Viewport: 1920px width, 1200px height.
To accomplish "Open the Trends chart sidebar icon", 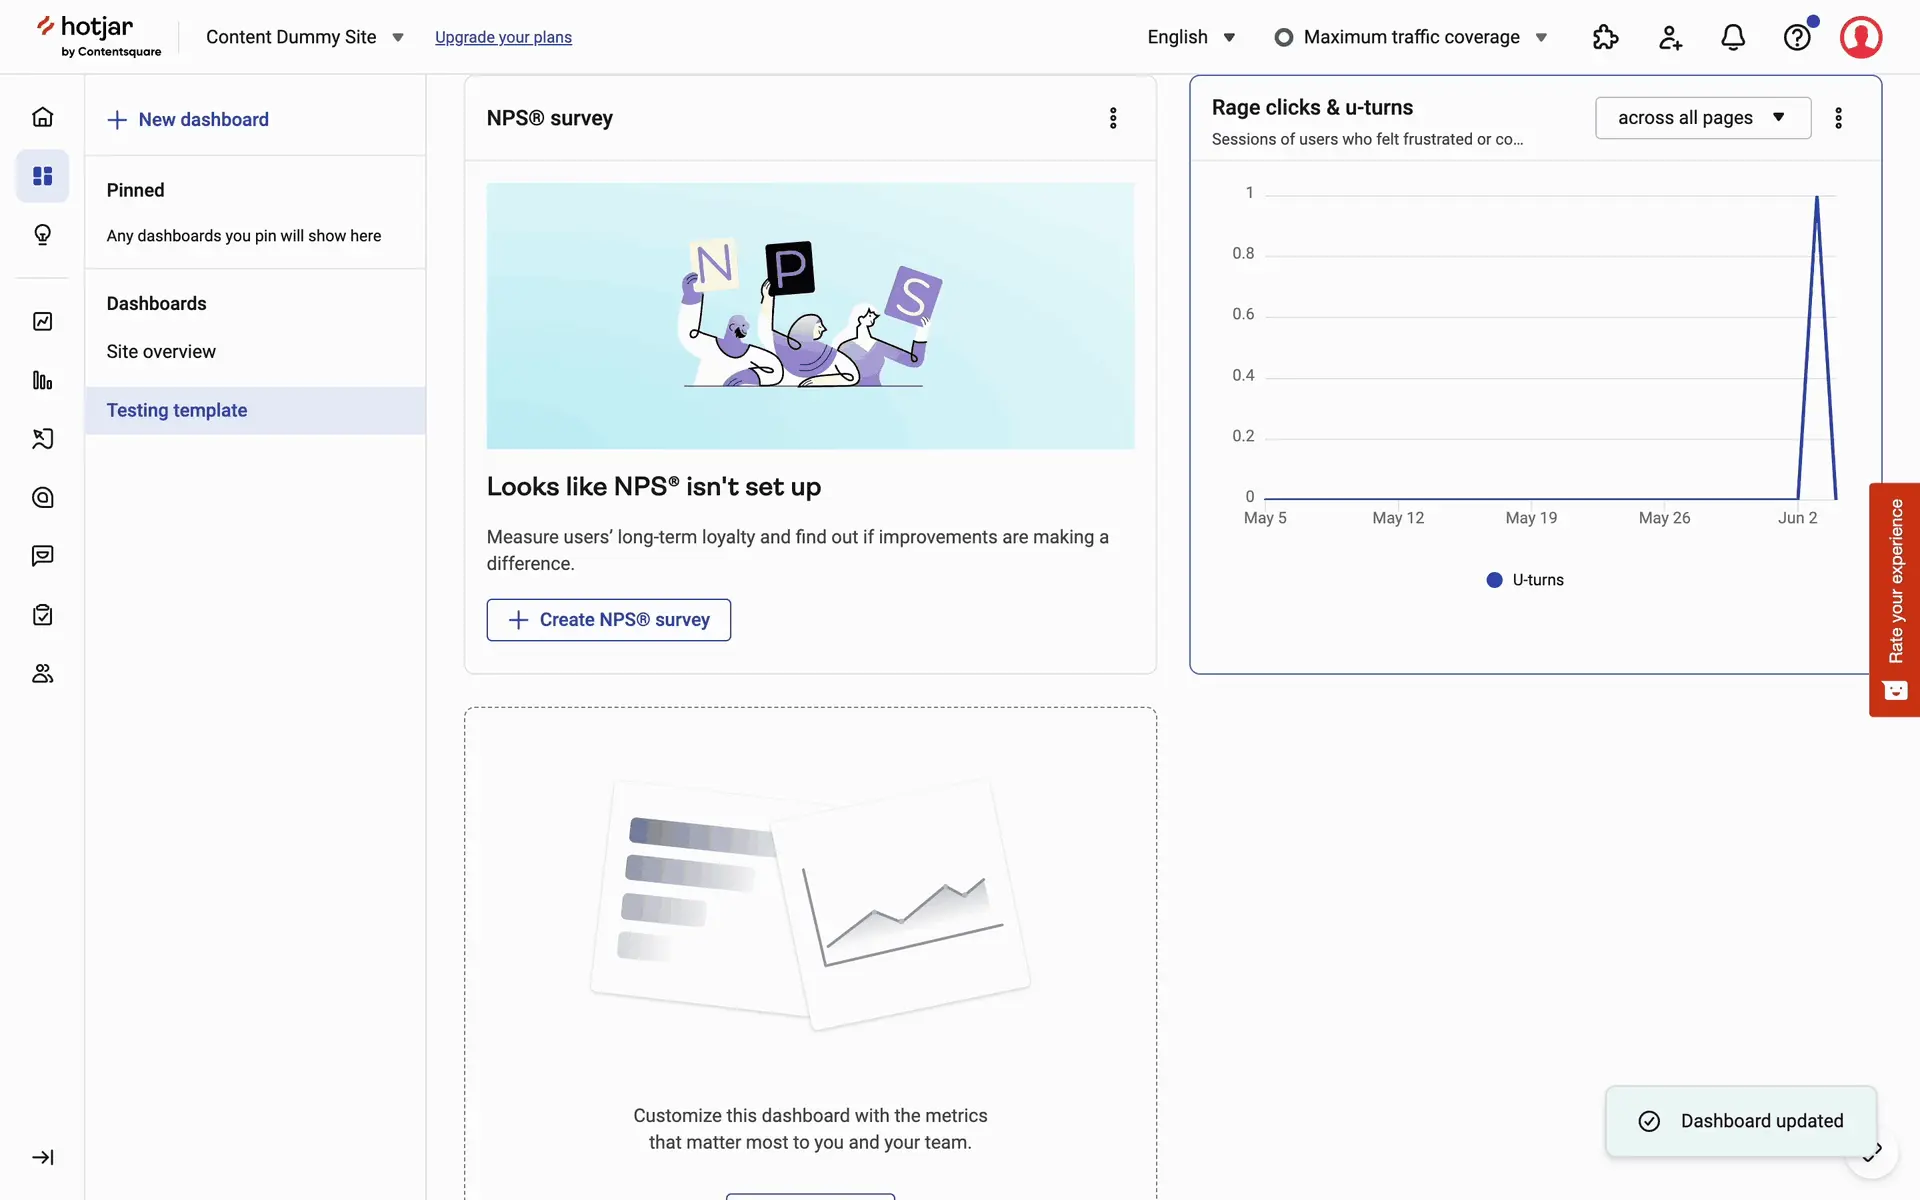I will tap(42, 321).
